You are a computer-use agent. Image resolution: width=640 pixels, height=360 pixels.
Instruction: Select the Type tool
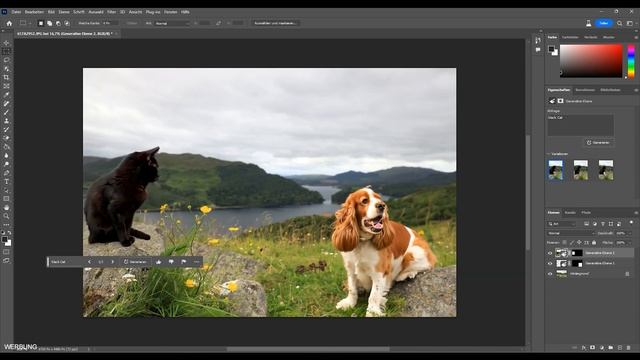click(6, 182)
